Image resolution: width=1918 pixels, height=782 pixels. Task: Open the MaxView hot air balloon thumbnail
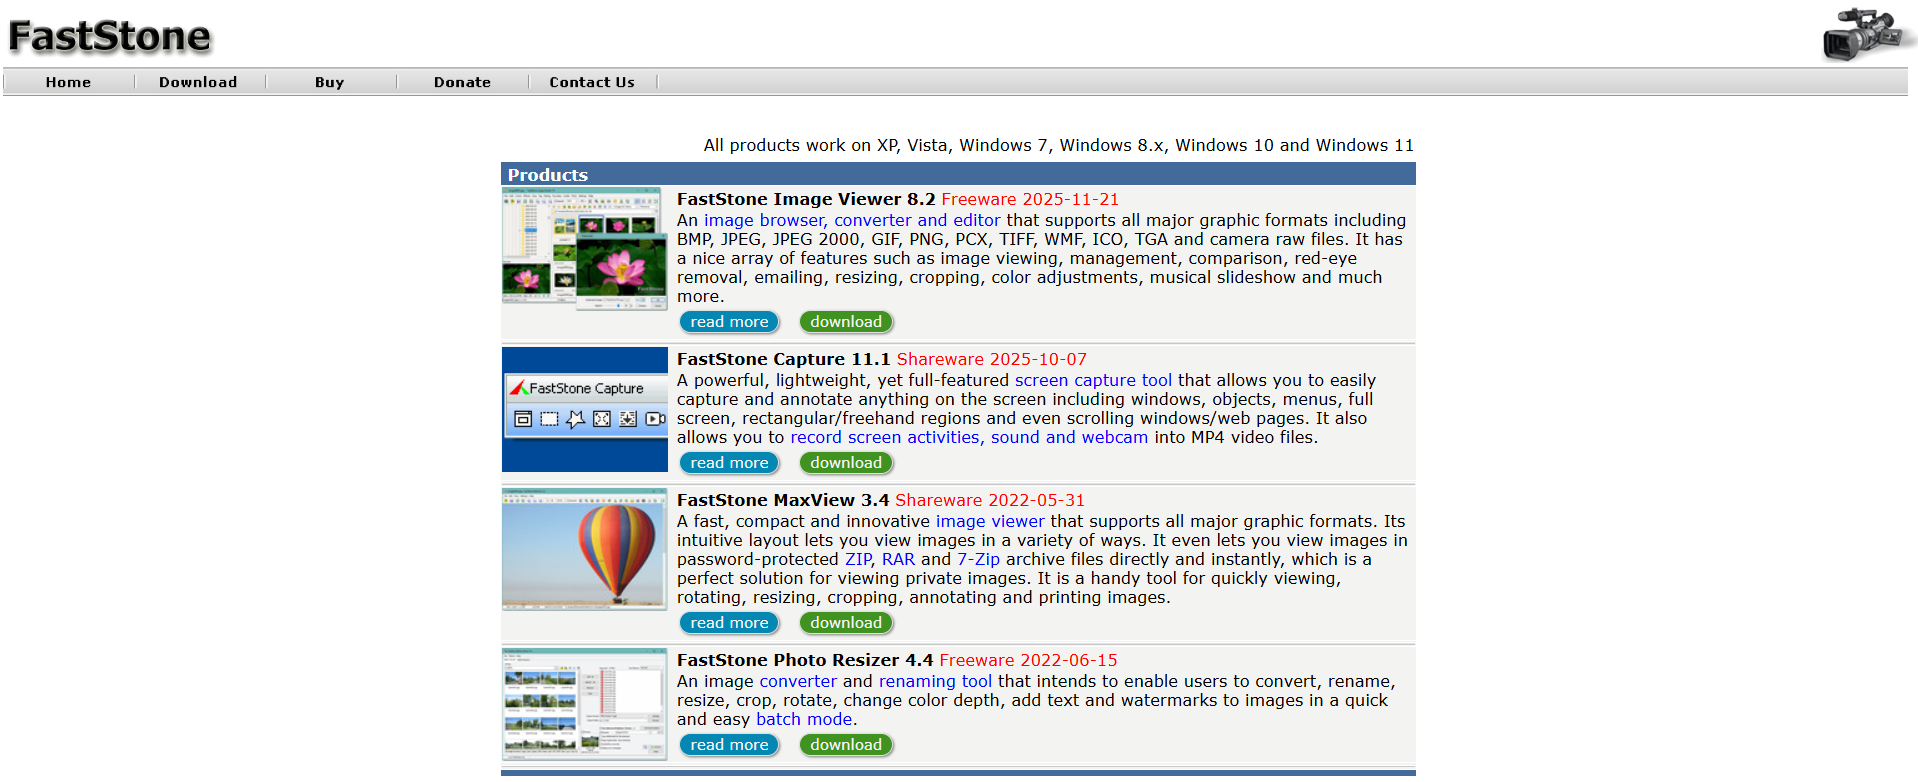[x=584, y=549]
